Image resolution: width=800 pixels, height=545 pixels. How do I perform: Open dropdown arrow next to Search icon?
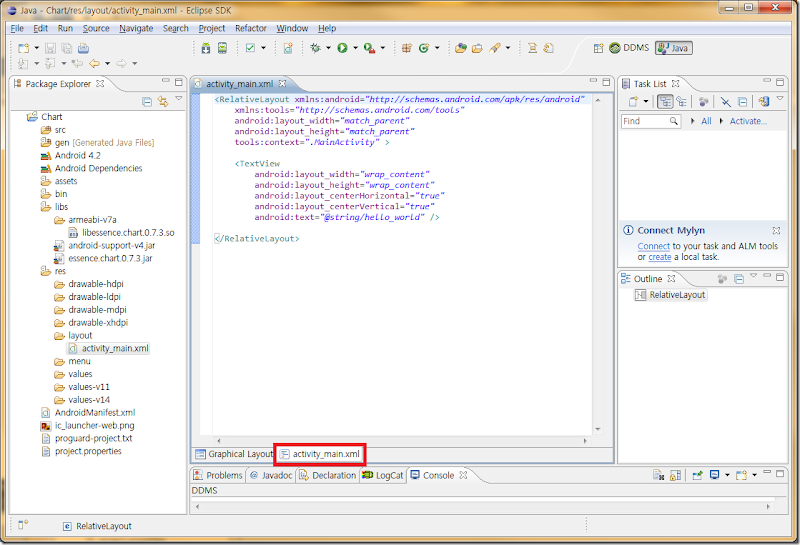(508, 48)
